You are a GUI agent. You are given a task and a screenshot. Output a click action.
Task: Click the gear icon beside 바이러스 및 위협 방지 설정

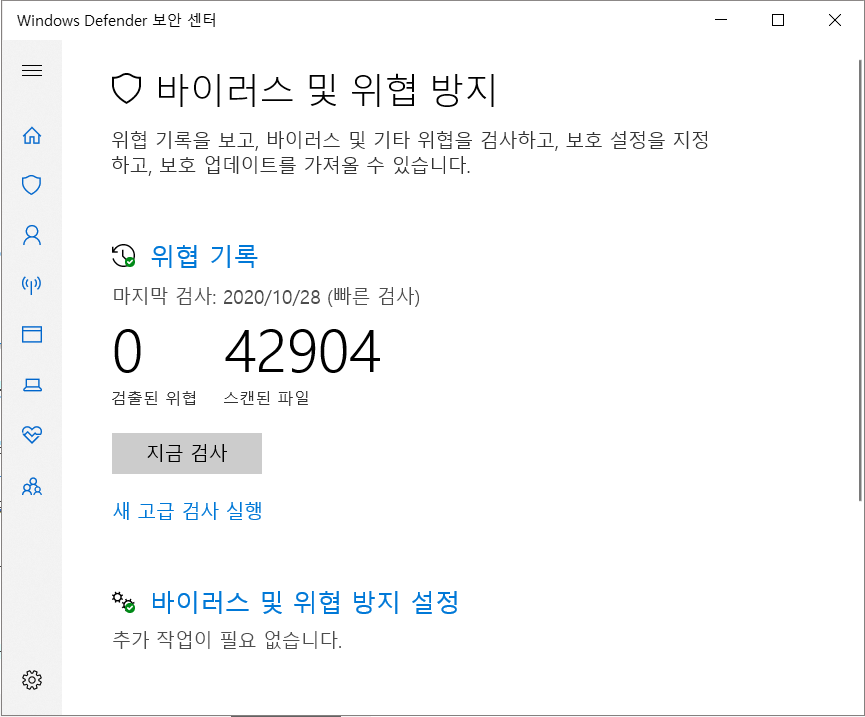(x=123, y=603)
